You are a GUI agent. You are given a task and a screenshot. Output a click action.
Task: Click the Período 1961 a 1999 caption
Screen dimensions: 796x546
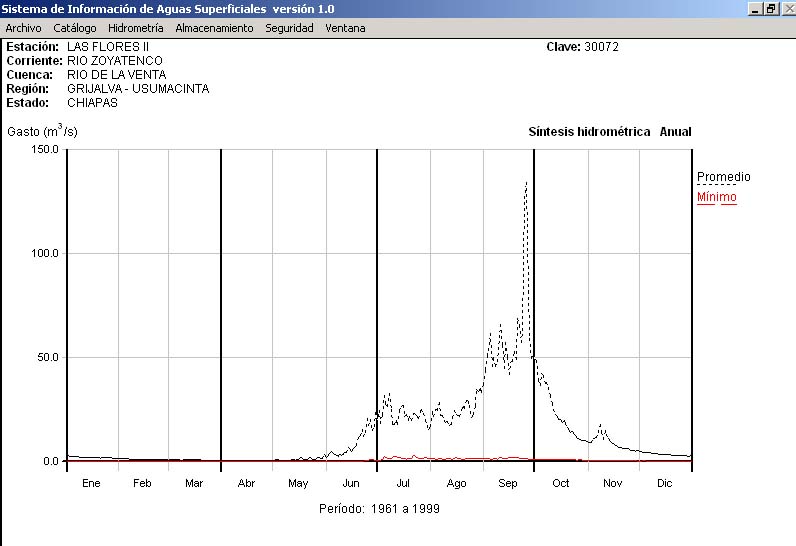coord(379,508)
